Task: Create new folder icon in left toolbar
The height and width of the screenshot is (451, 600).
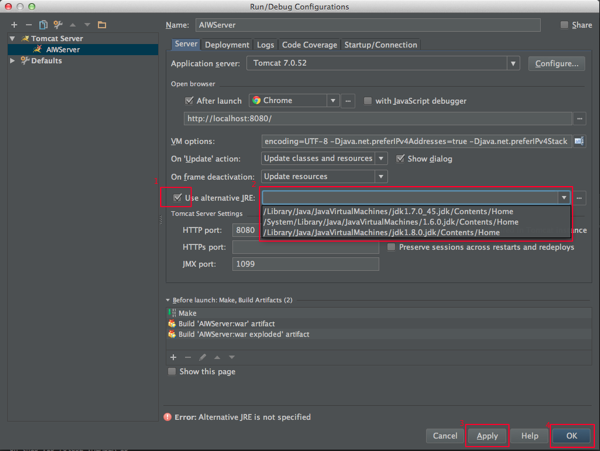Action: pos(102,25)
